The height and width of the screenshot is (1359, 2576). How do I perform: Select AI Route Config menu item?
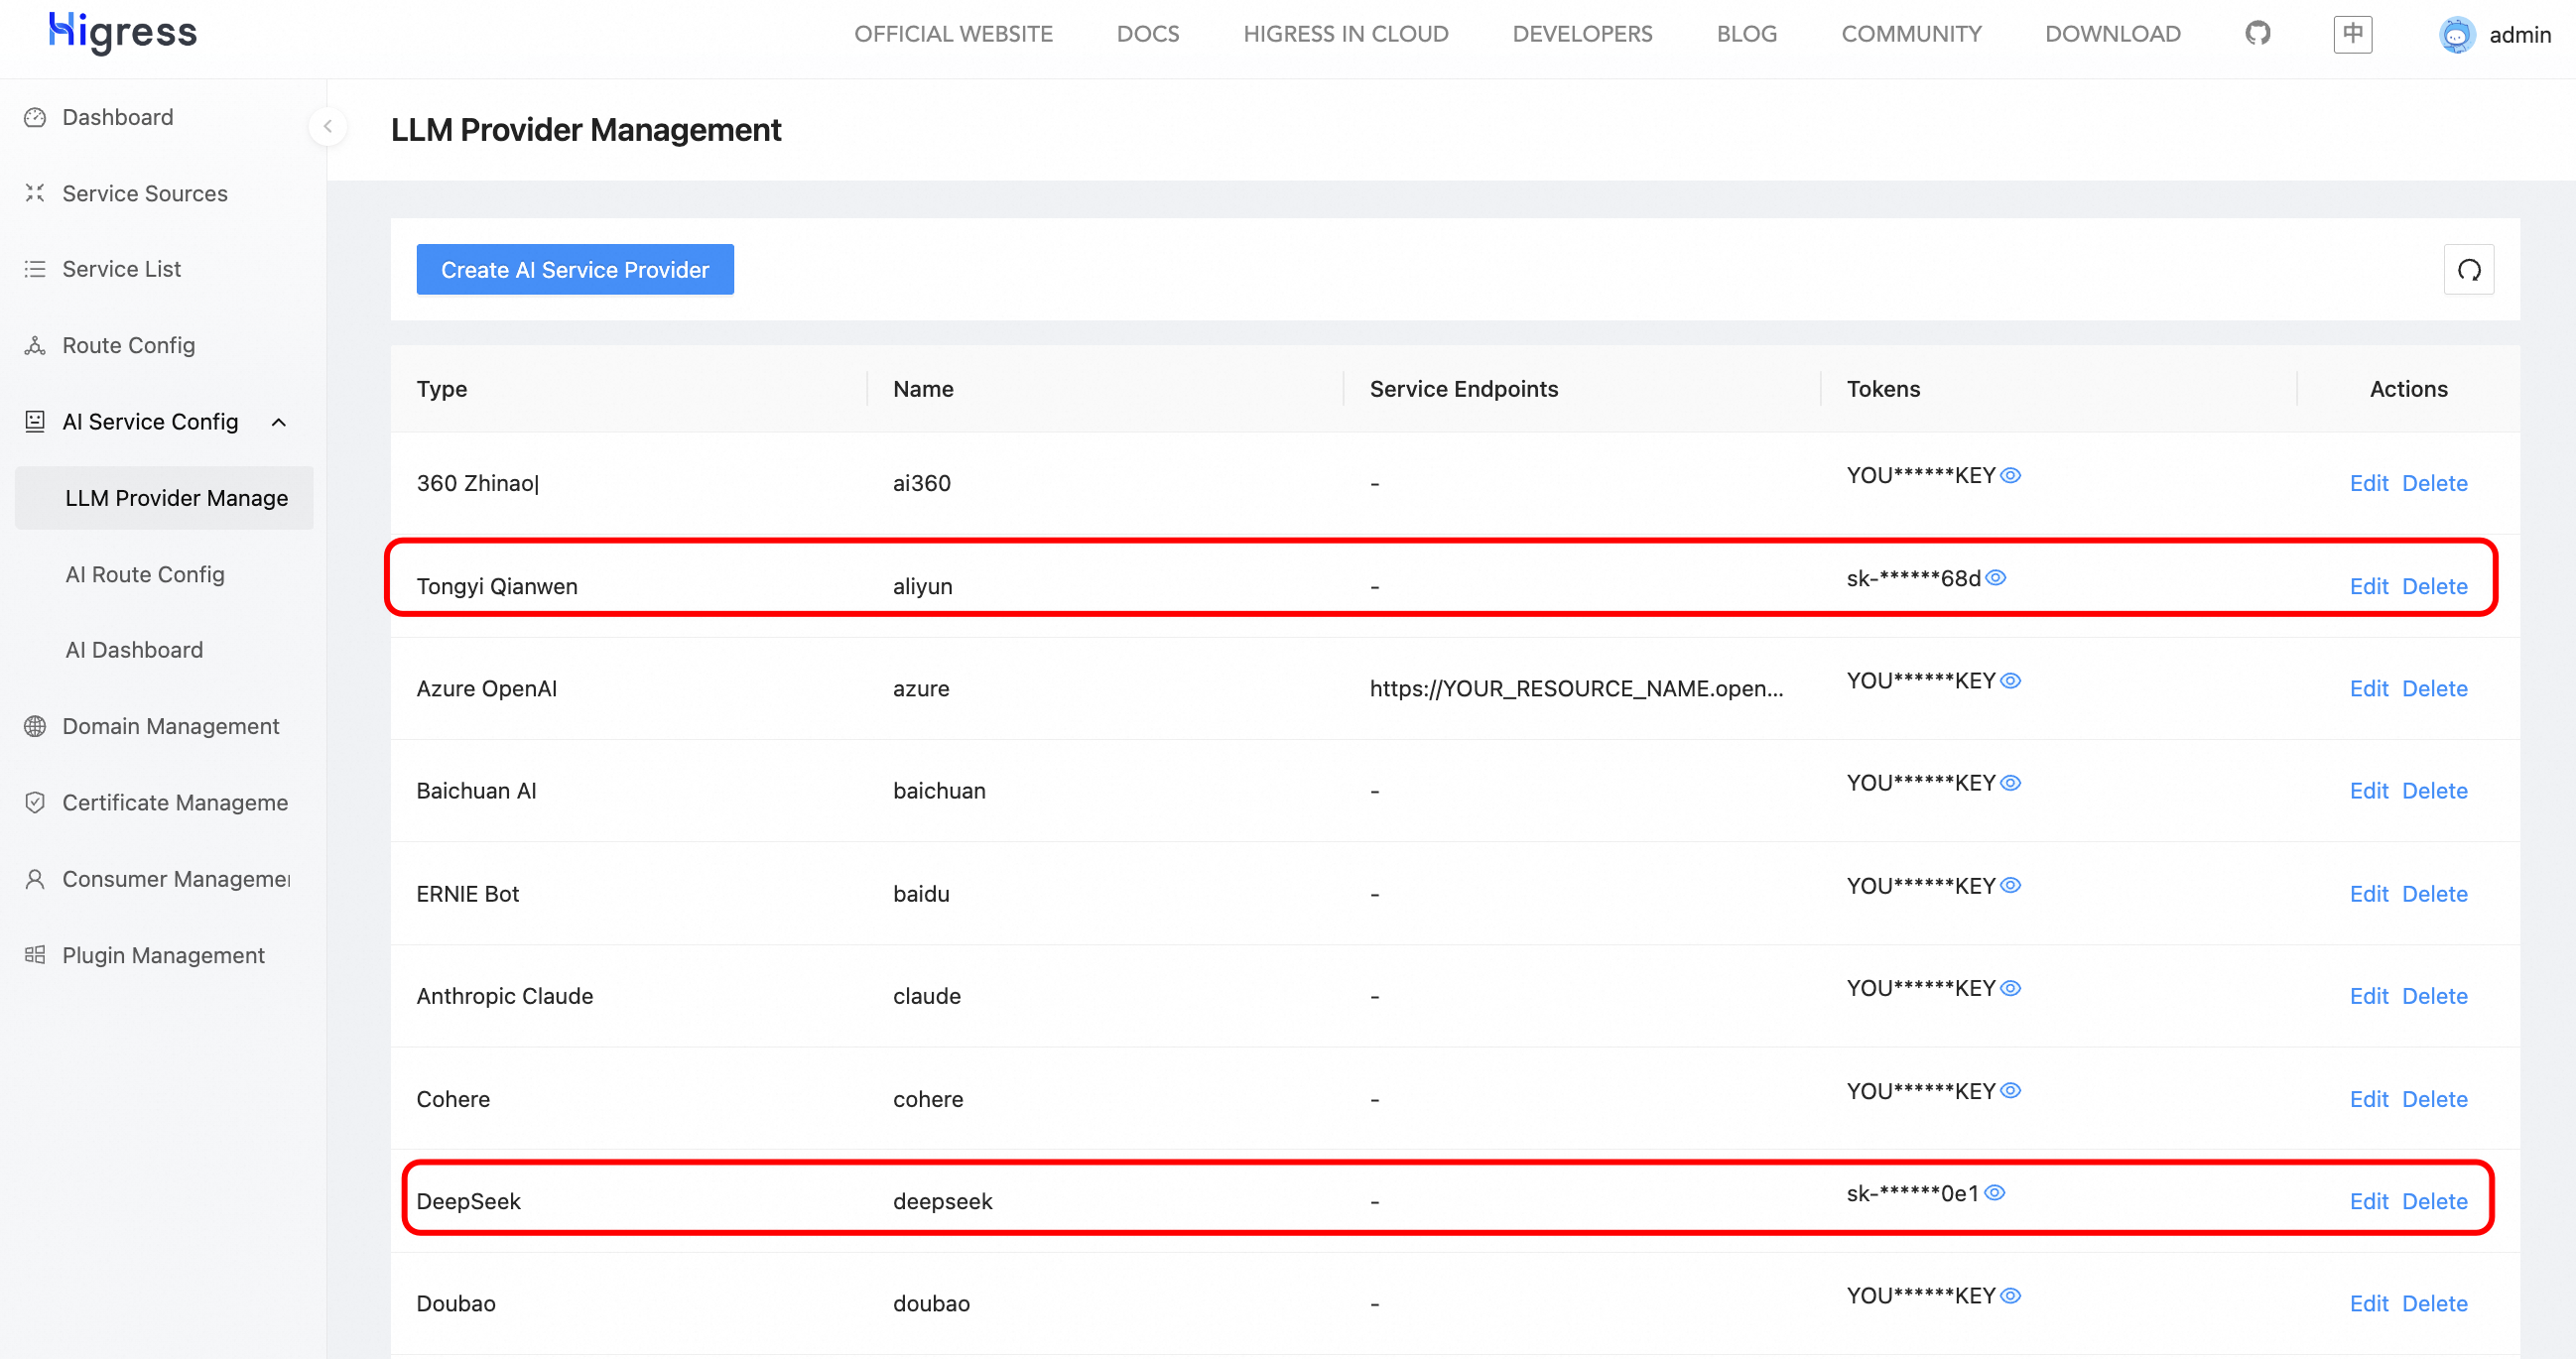pos(144,574)
